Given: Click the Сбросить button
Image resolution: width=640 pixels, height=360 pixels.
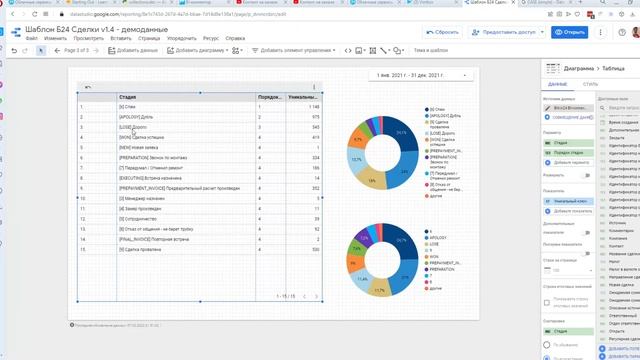Looking at the screenshot, I should coord(442,32).
